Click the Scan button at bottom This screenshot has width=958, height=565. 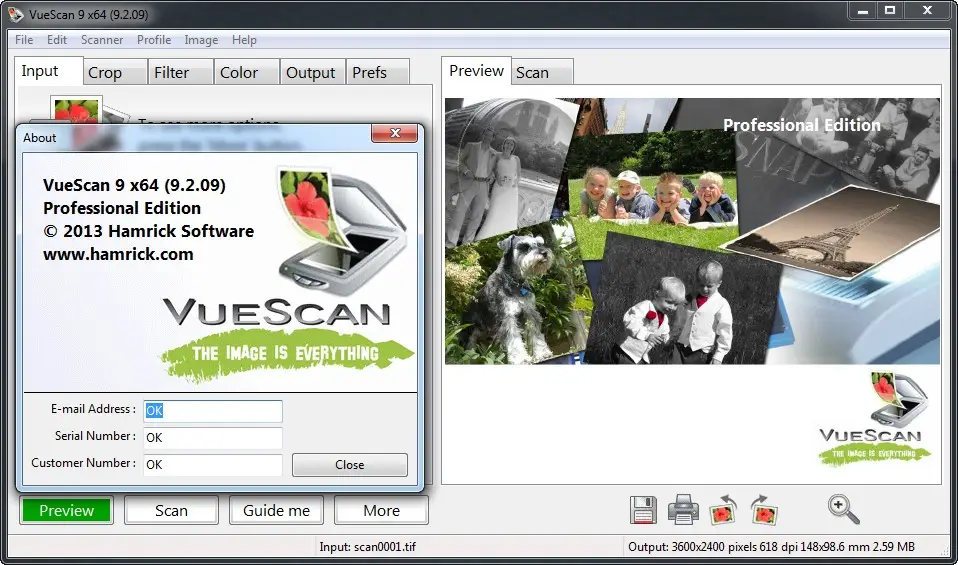171,510
